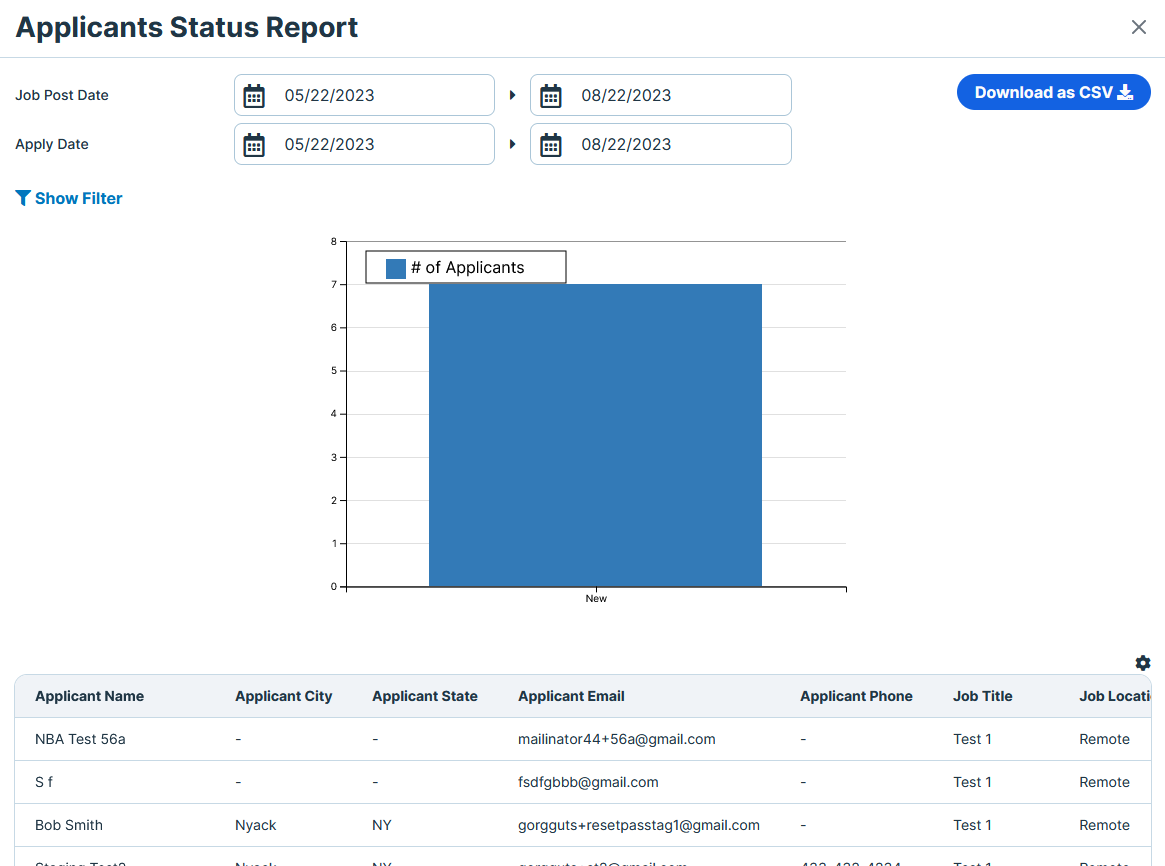Click calendar icon for Job Post end date
This screenshot has width=1165, height=866.
551,96
